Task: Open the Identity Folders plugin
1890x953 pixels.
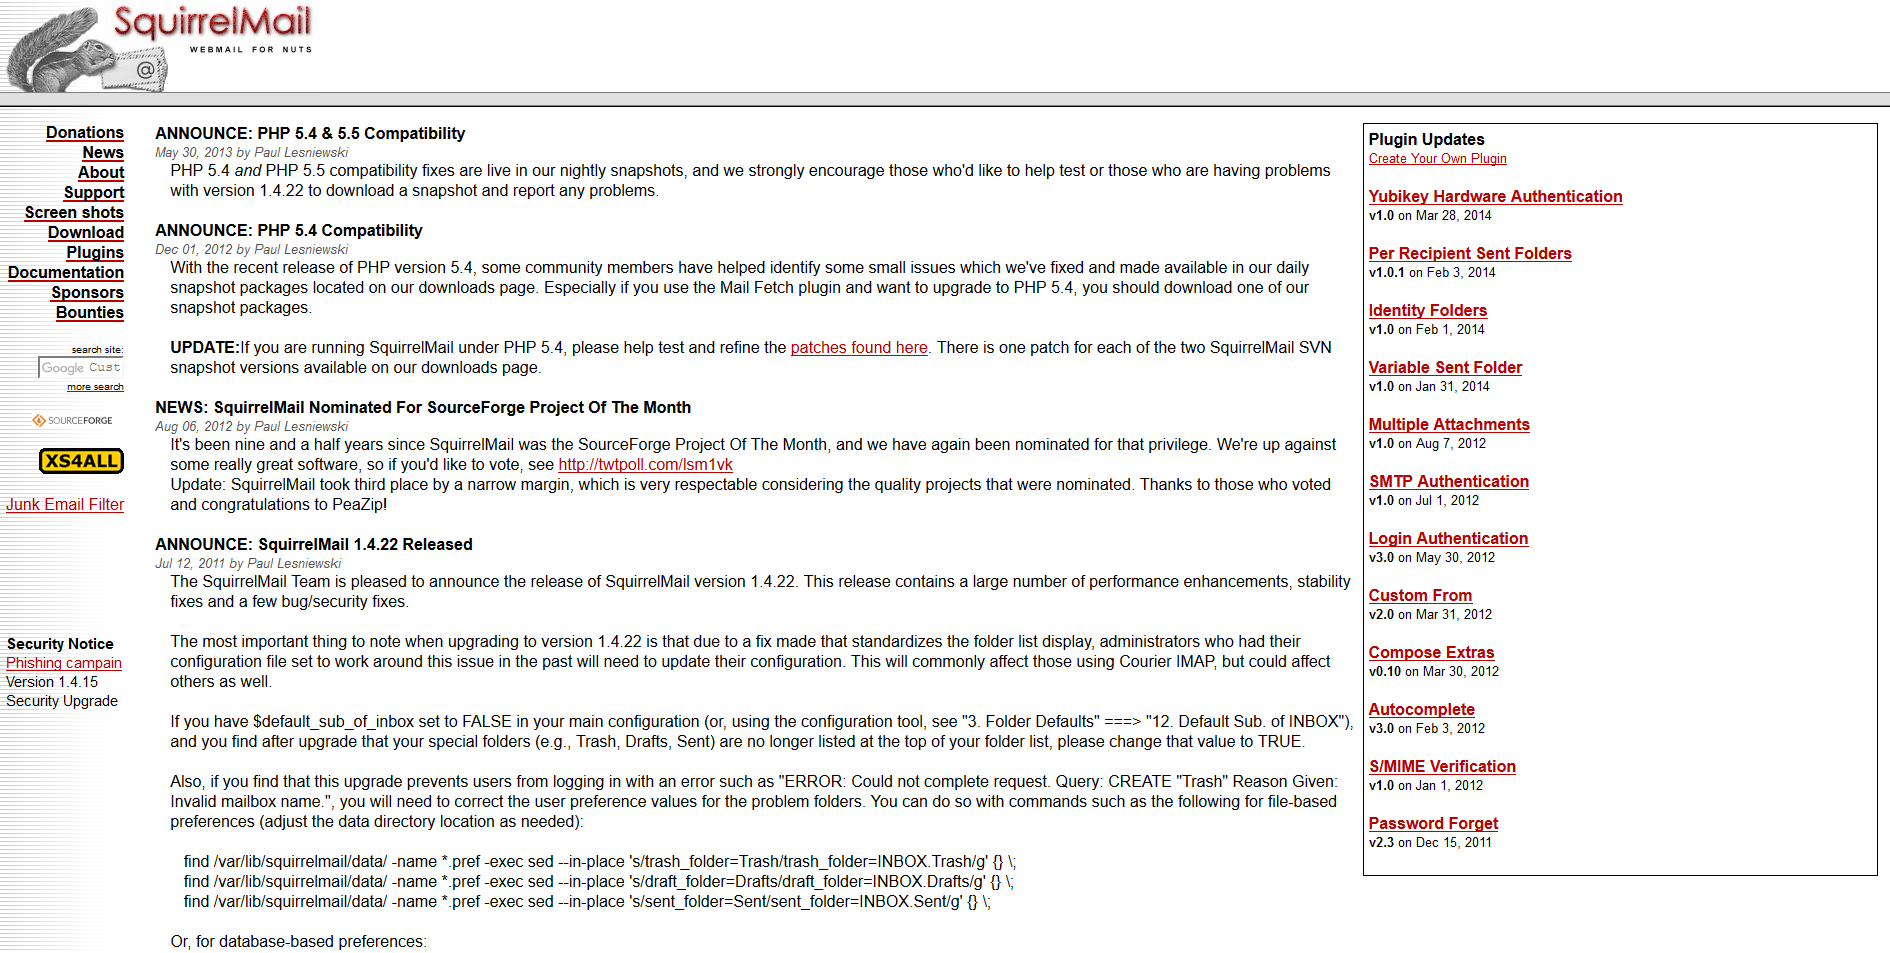Action: tap(1428, 311)
